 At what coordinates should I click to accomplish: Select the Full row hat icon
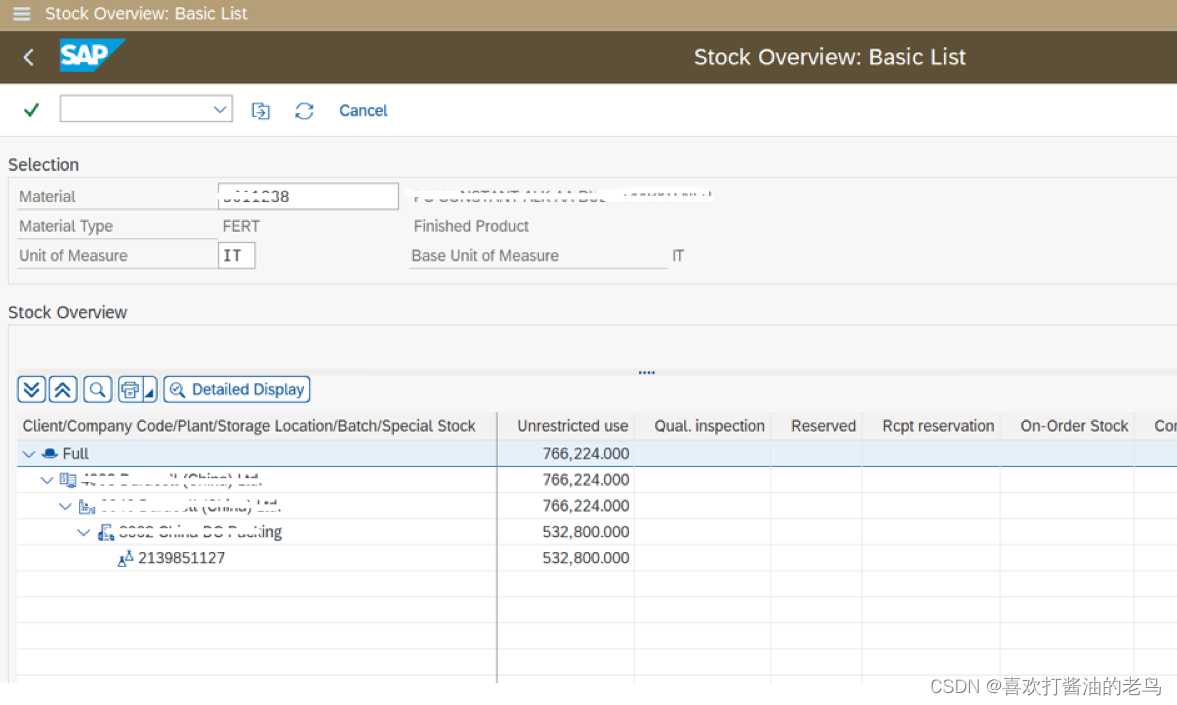50,453
